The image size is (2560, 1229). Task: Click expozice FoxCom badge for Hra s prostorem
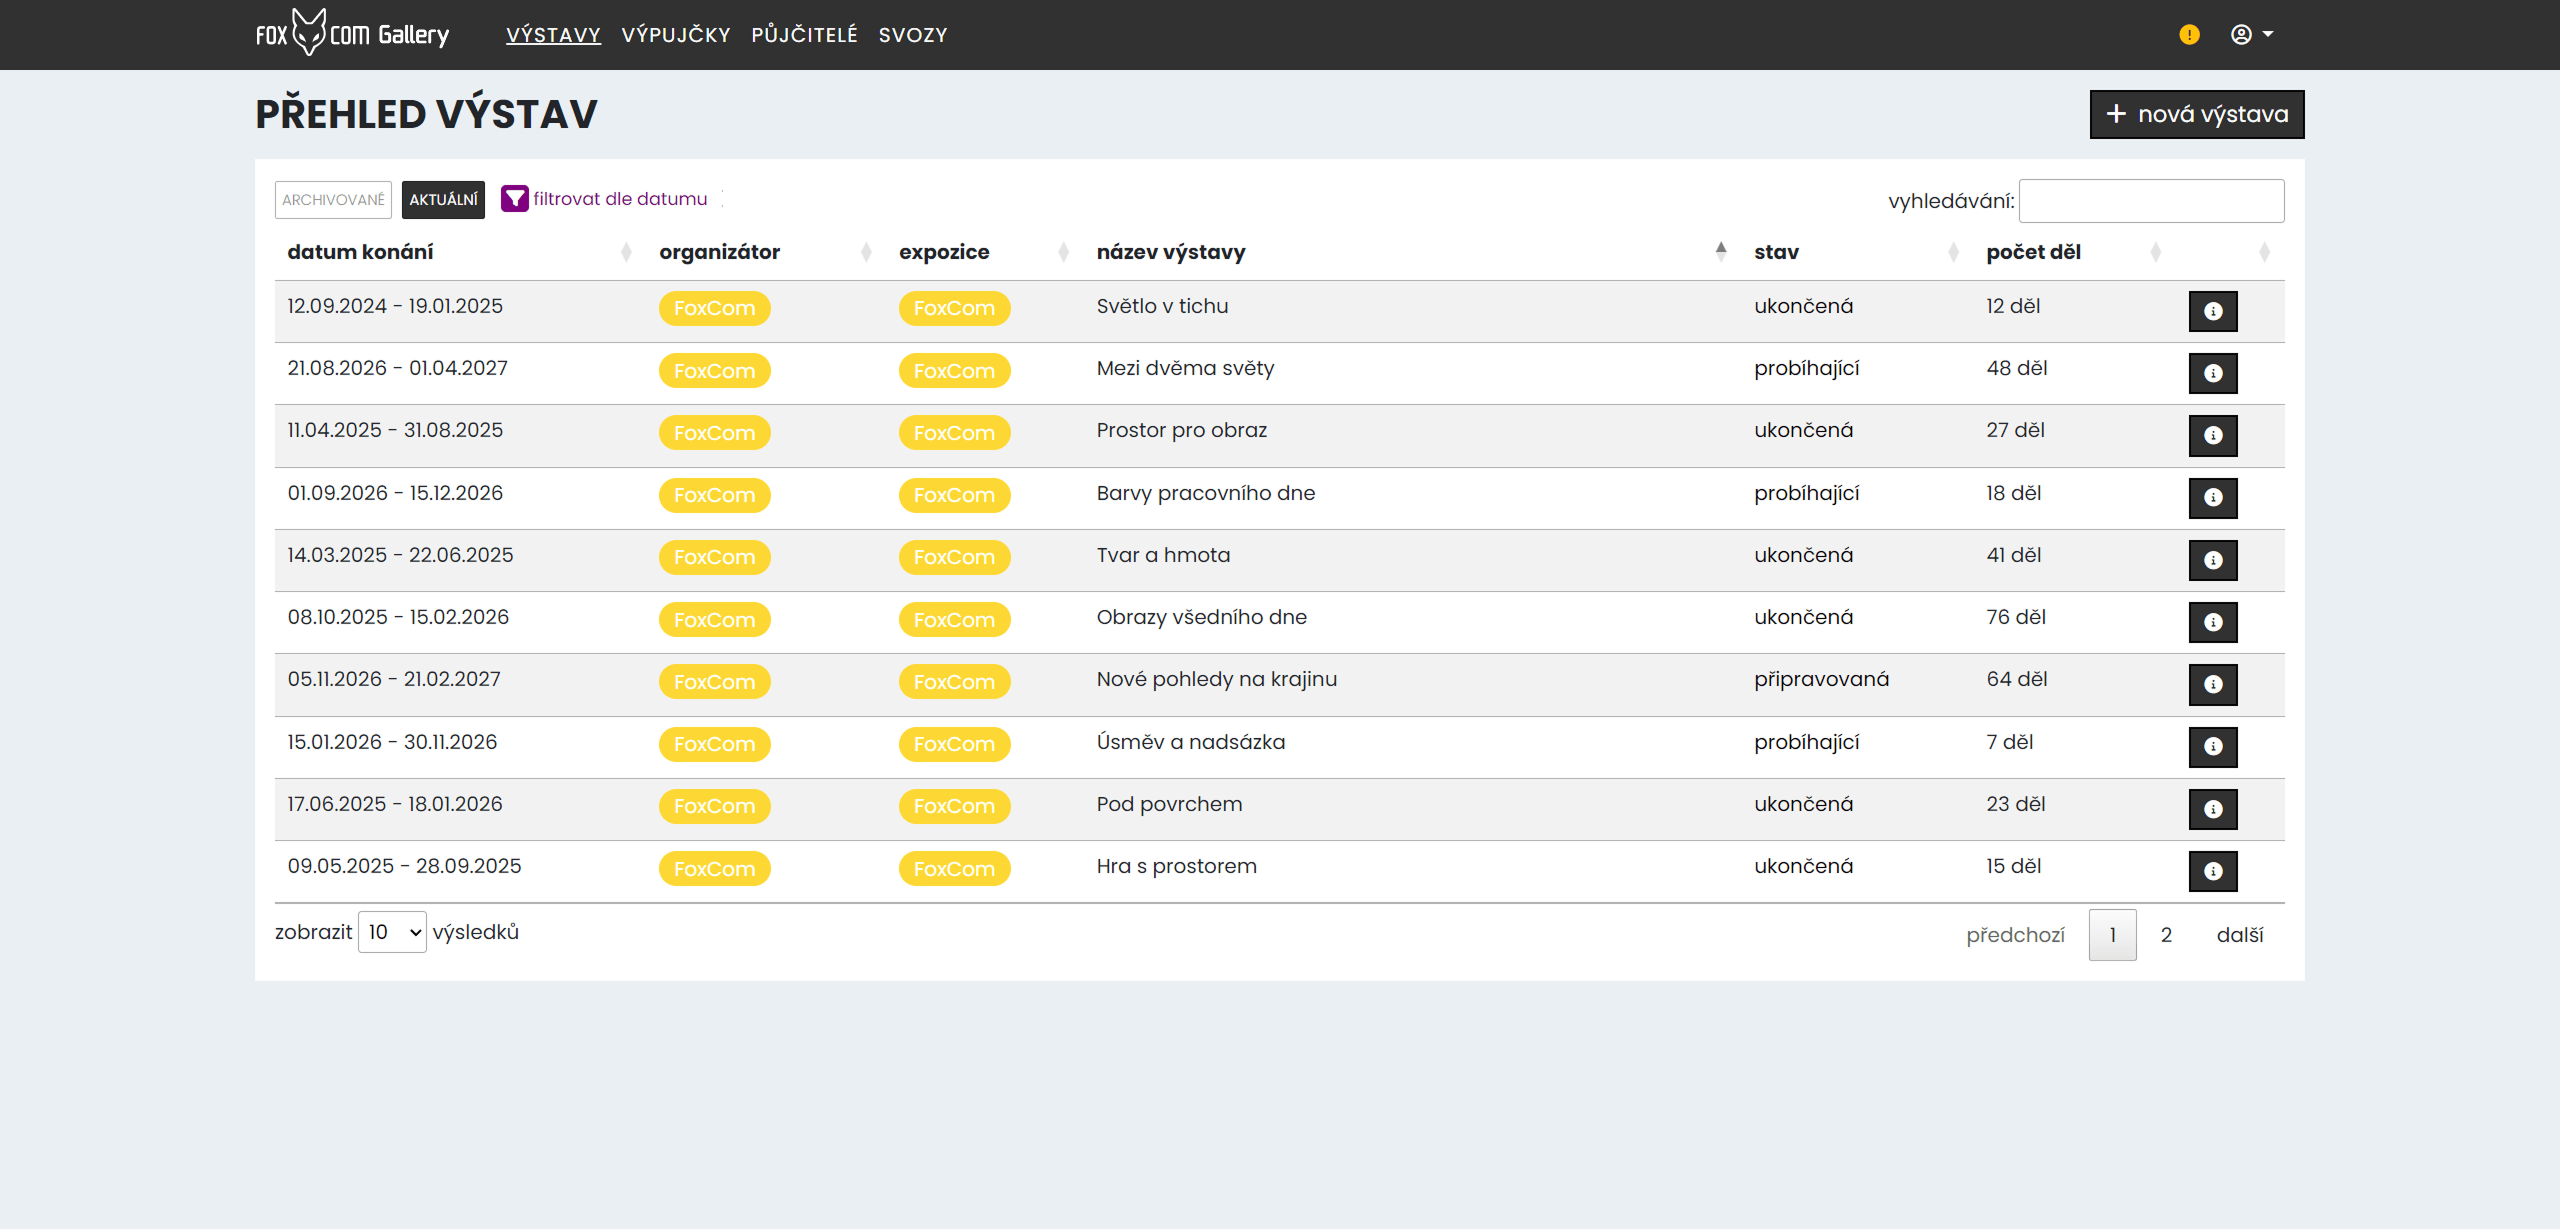(954, 869)
